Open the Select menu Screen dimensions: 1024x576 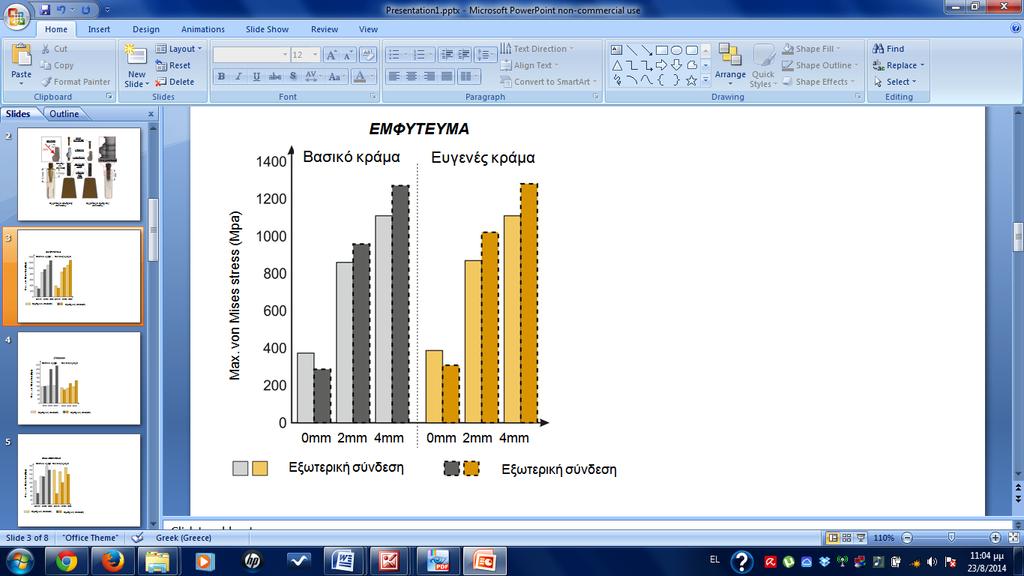pos(895,82)
